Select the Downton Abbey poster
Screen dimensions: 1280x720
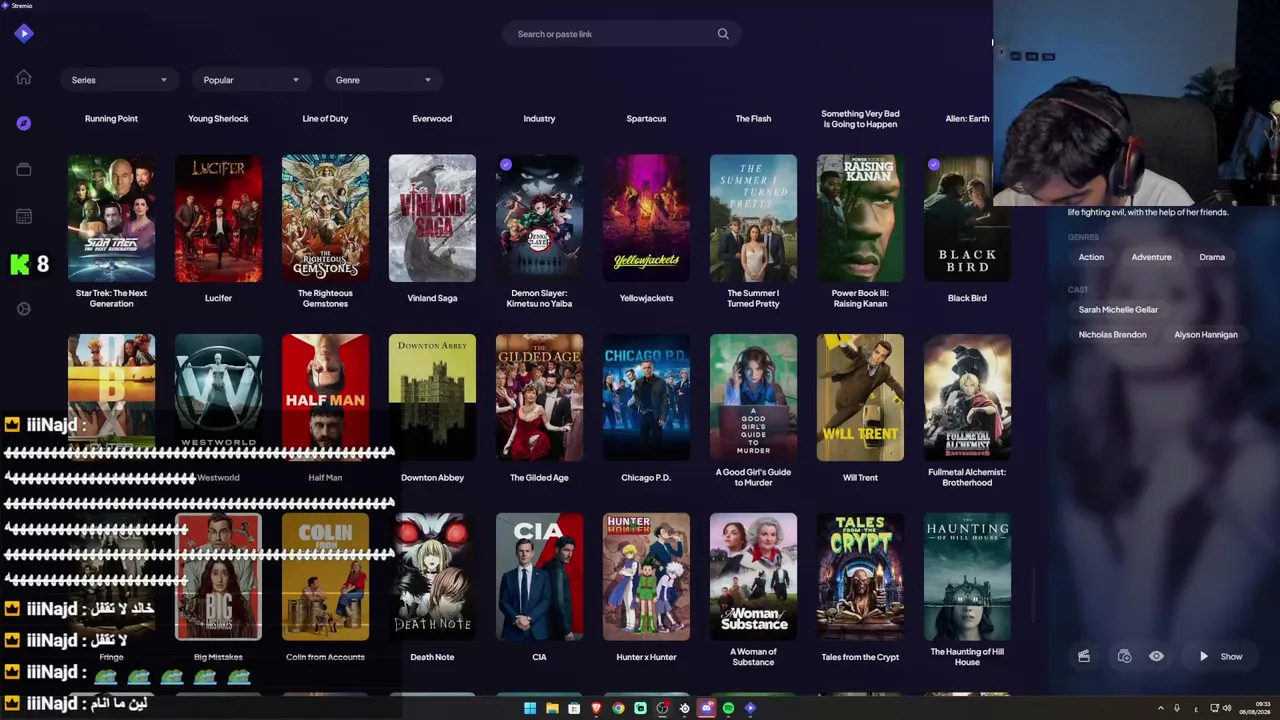pos(432,398)
